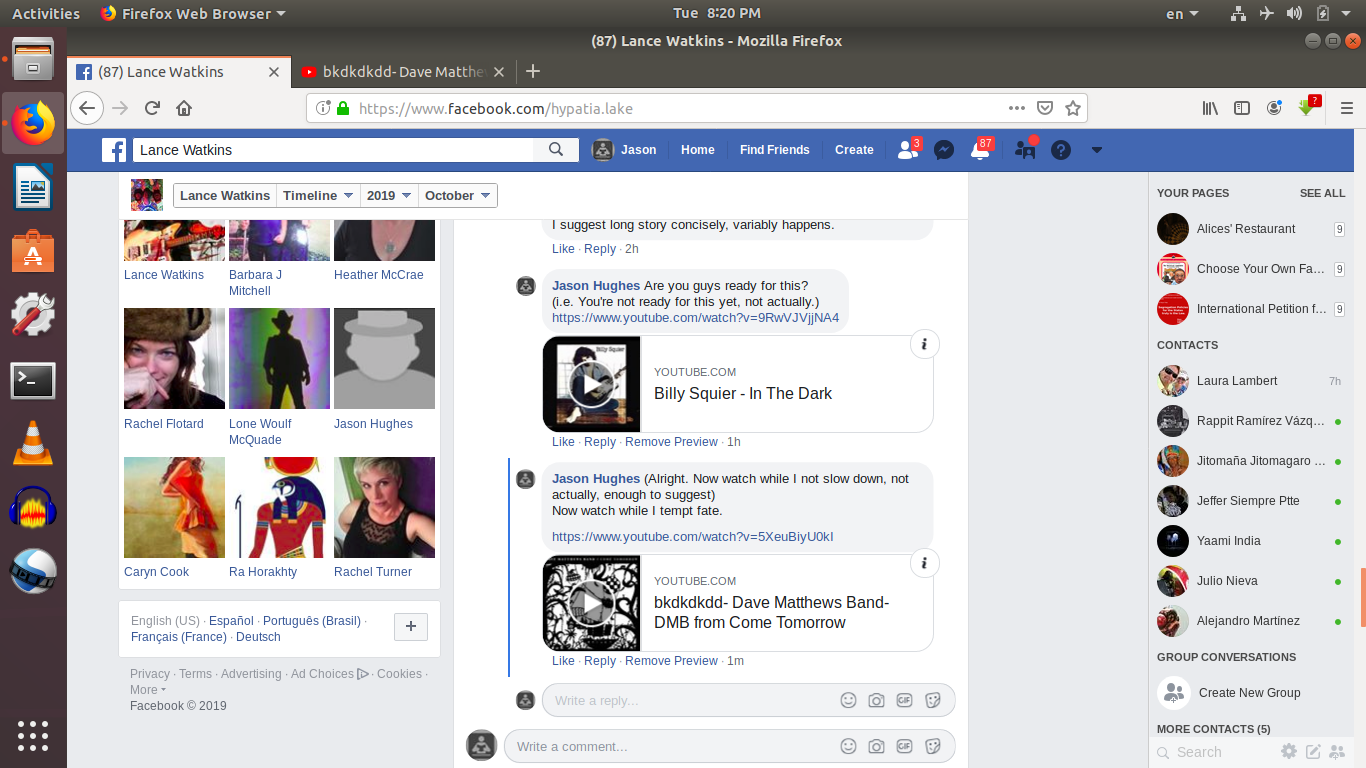This screenshot has width=1366, height=768.
Task: Open a new Firefox tab
Action: [x=533, y=71]
